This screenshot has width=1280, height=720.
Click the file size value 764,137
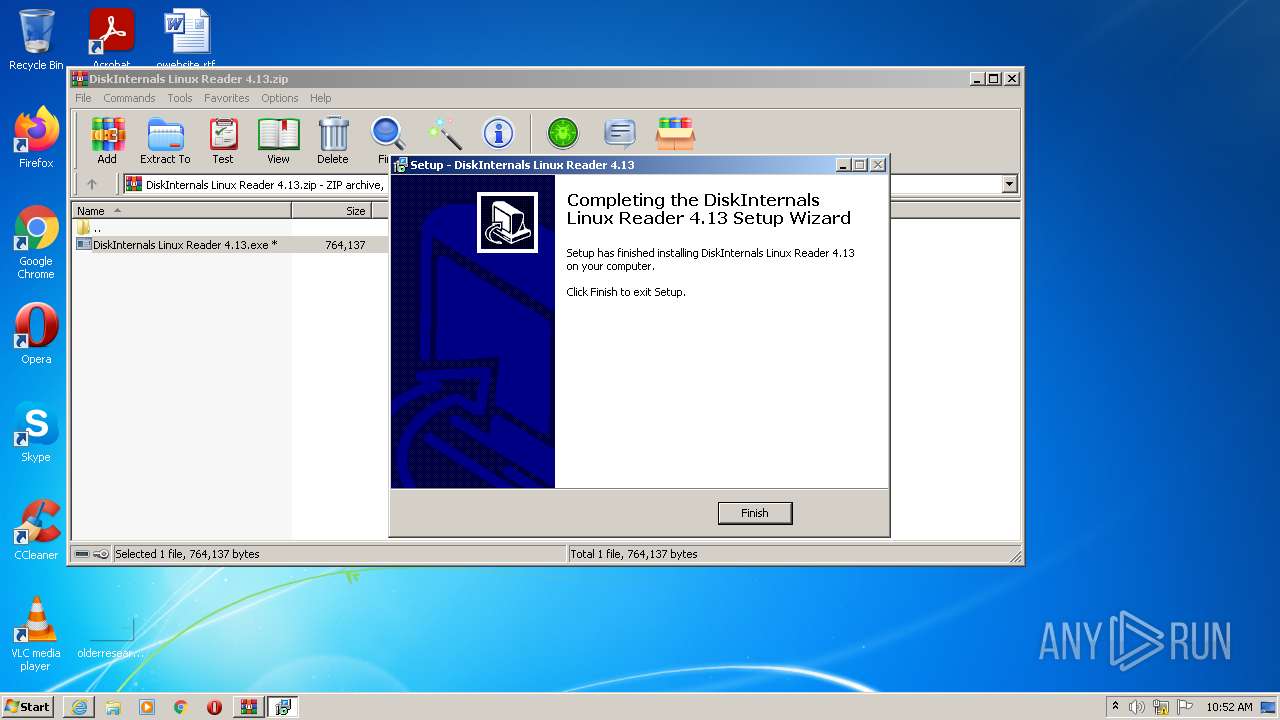(x=345, y=244)
